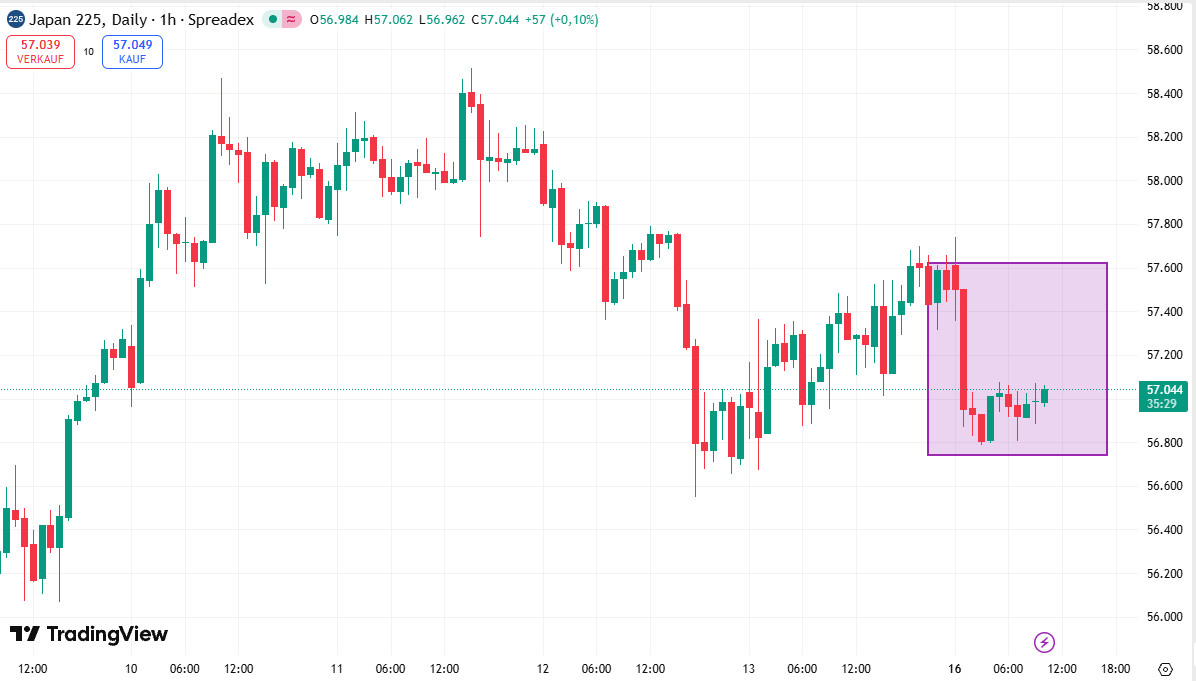
Task: Click the settings icon beside 18:00 label
Action: 1166,669
